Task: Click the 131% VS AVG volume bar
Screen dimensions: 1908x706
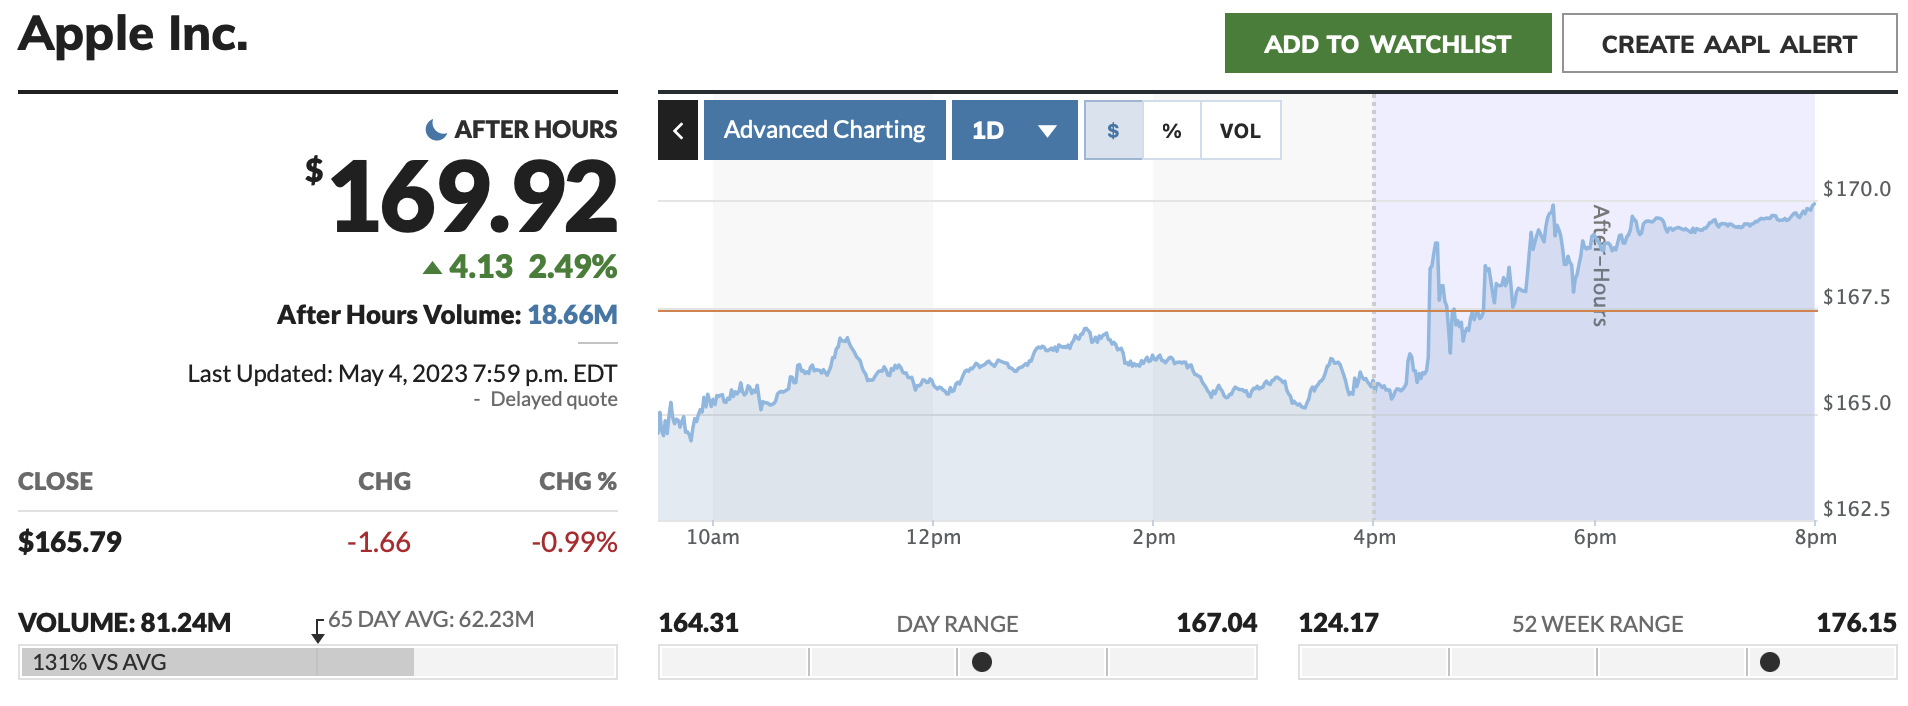Action: 216,662
